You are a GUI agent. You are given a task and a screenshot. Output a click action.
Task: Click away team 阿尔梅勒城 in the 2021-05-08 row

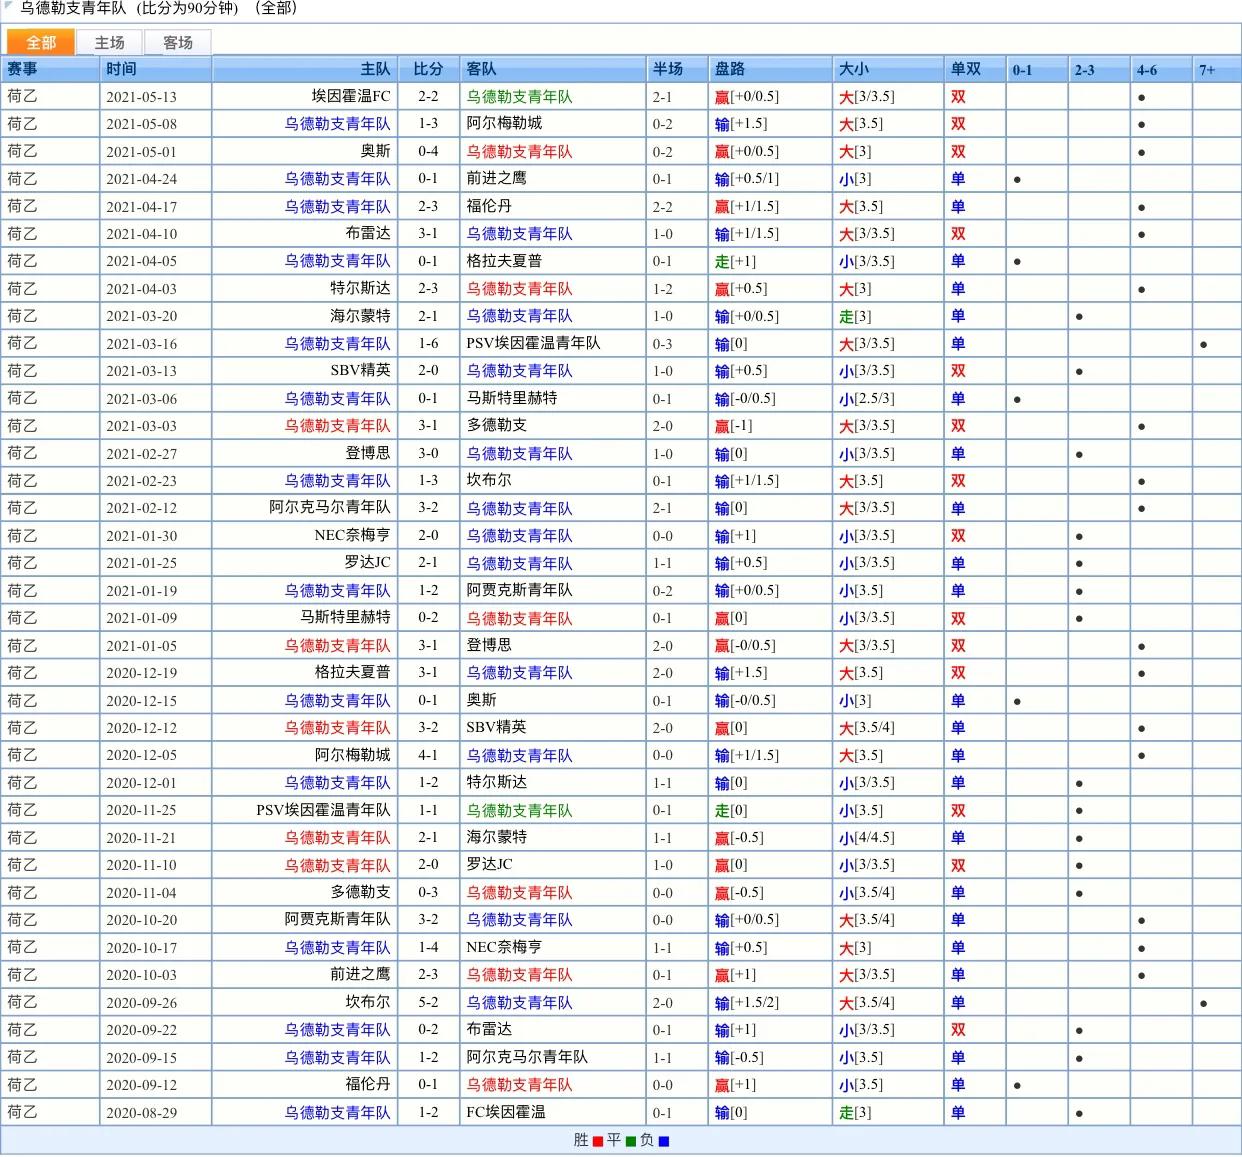tap(504, 123)
